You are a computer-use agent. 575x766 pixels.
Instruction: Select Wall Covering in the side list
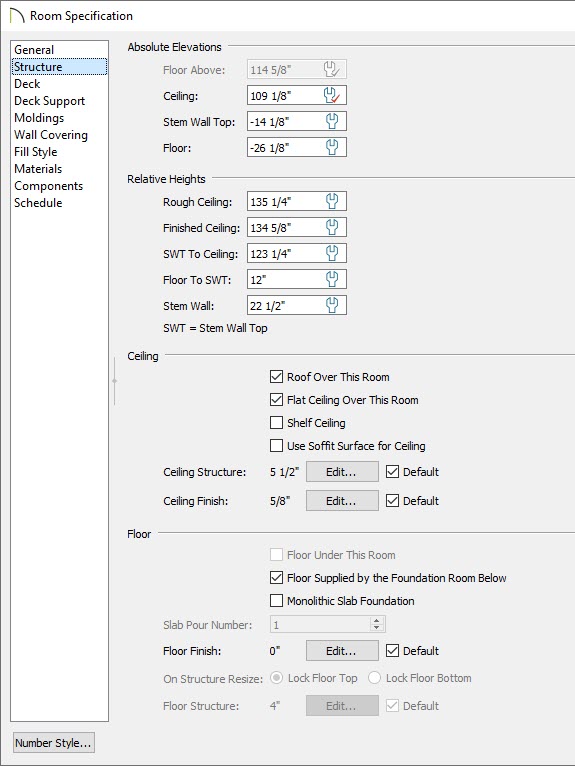click(x=51, y=135)
